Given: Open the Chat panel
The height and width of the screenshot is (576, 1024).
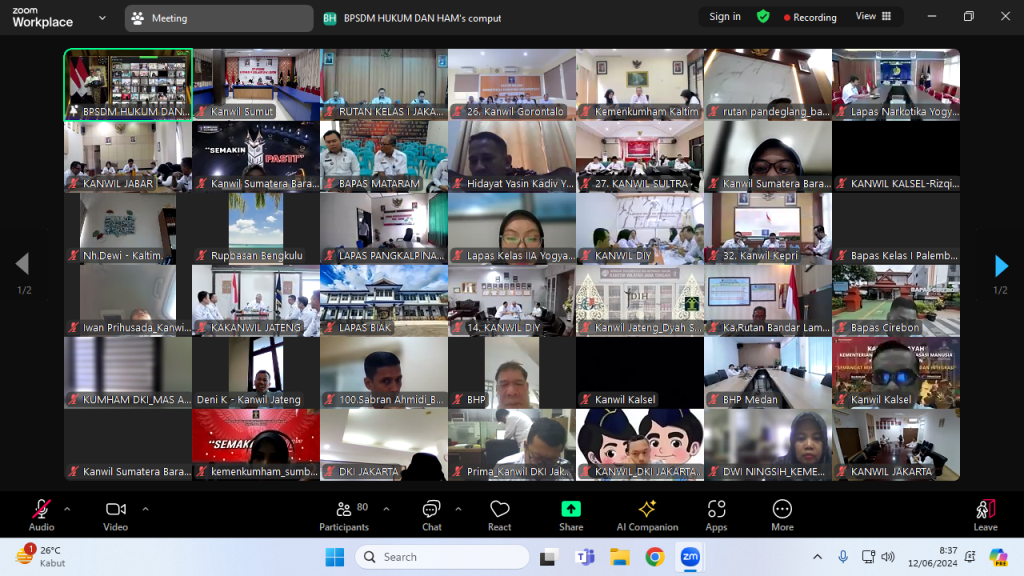Looking at the screenshot, I should (x=431, y=514).
